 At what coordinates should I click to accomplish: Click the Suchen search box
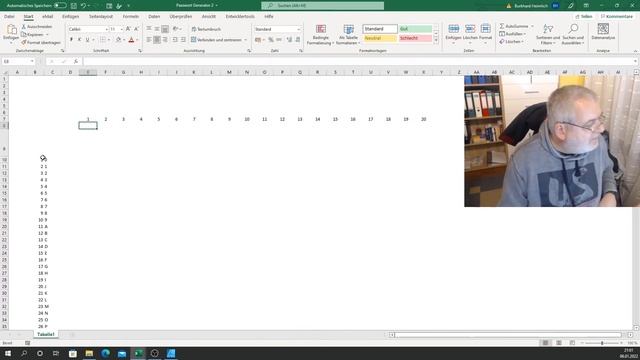click(x=322, y=6)
